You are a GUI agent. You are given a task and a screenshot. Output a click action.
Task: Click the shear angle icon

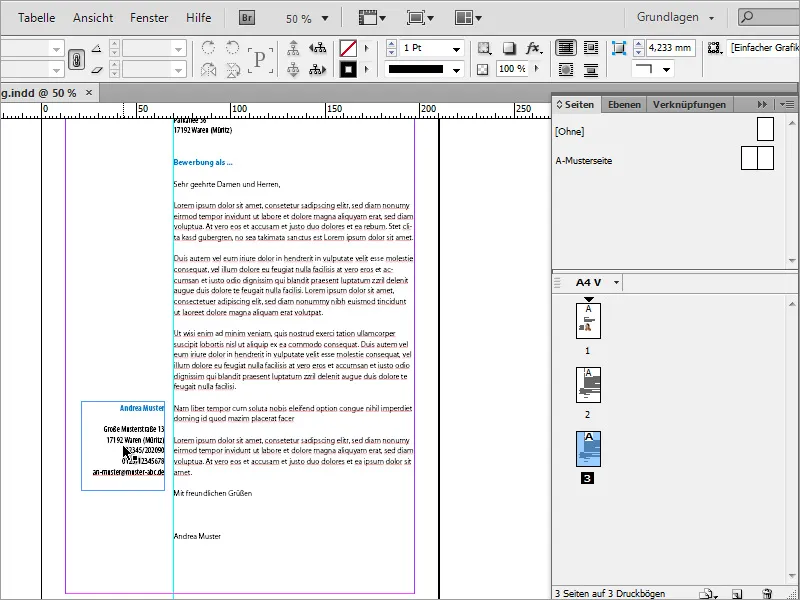point(96,70)
